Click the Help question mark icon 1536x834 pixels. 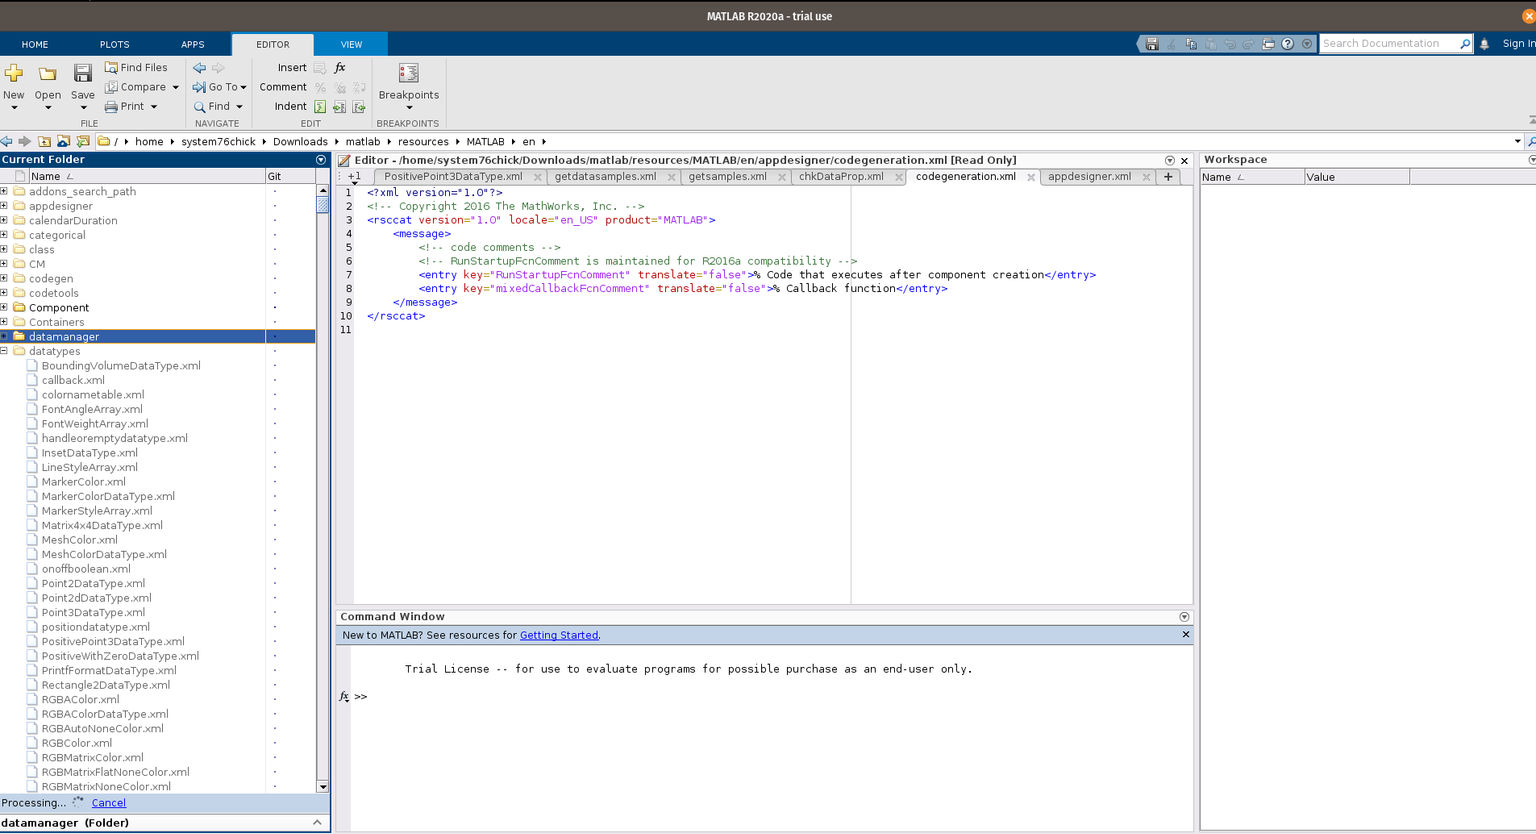click(x=1287, y=43)
